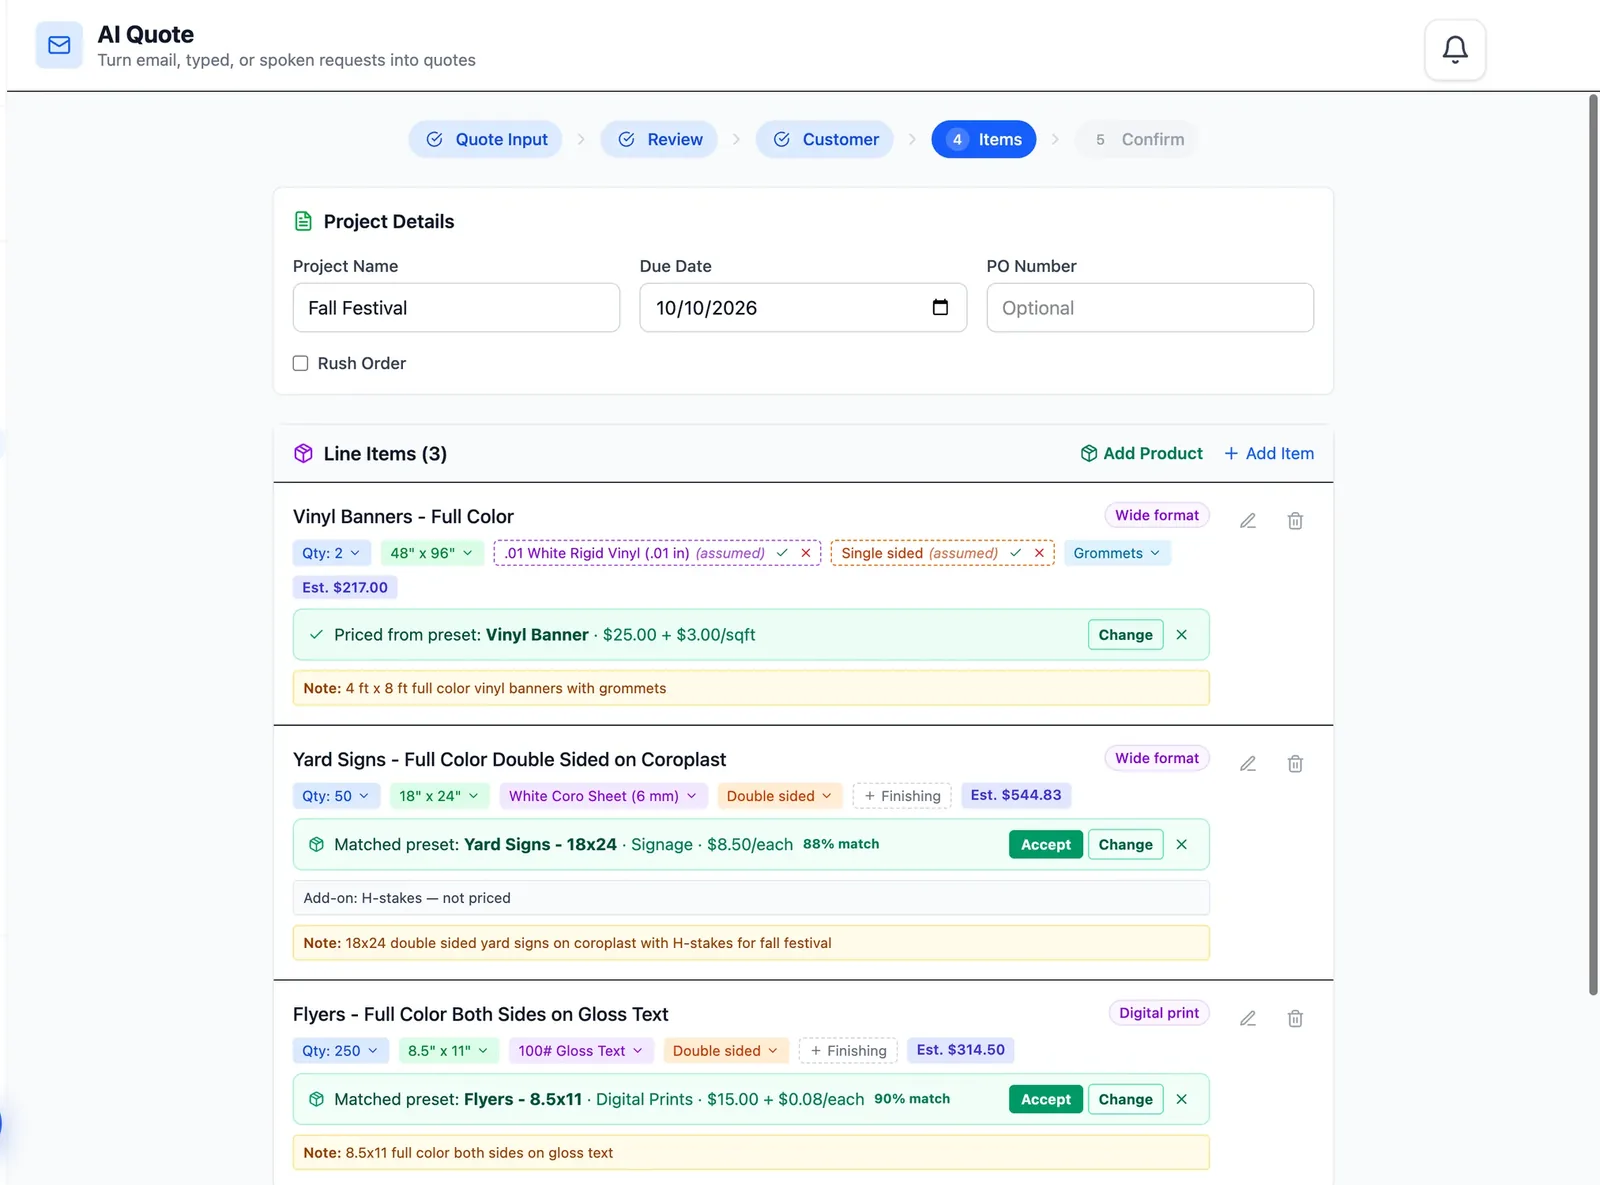Enable the Rush Order checkbox
This screenshot has width=1600, height=1185.
(x=300, y=364)
